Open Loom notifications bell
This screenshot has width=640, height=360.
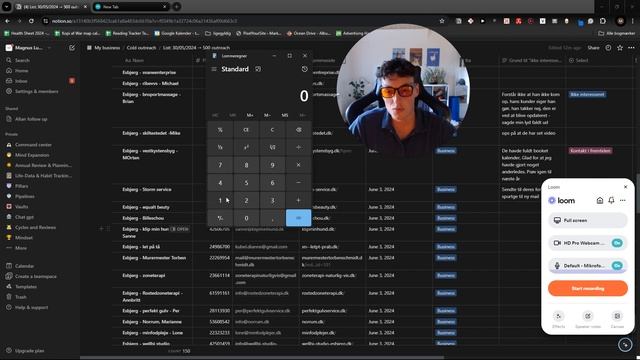click(x=611, y=200)
